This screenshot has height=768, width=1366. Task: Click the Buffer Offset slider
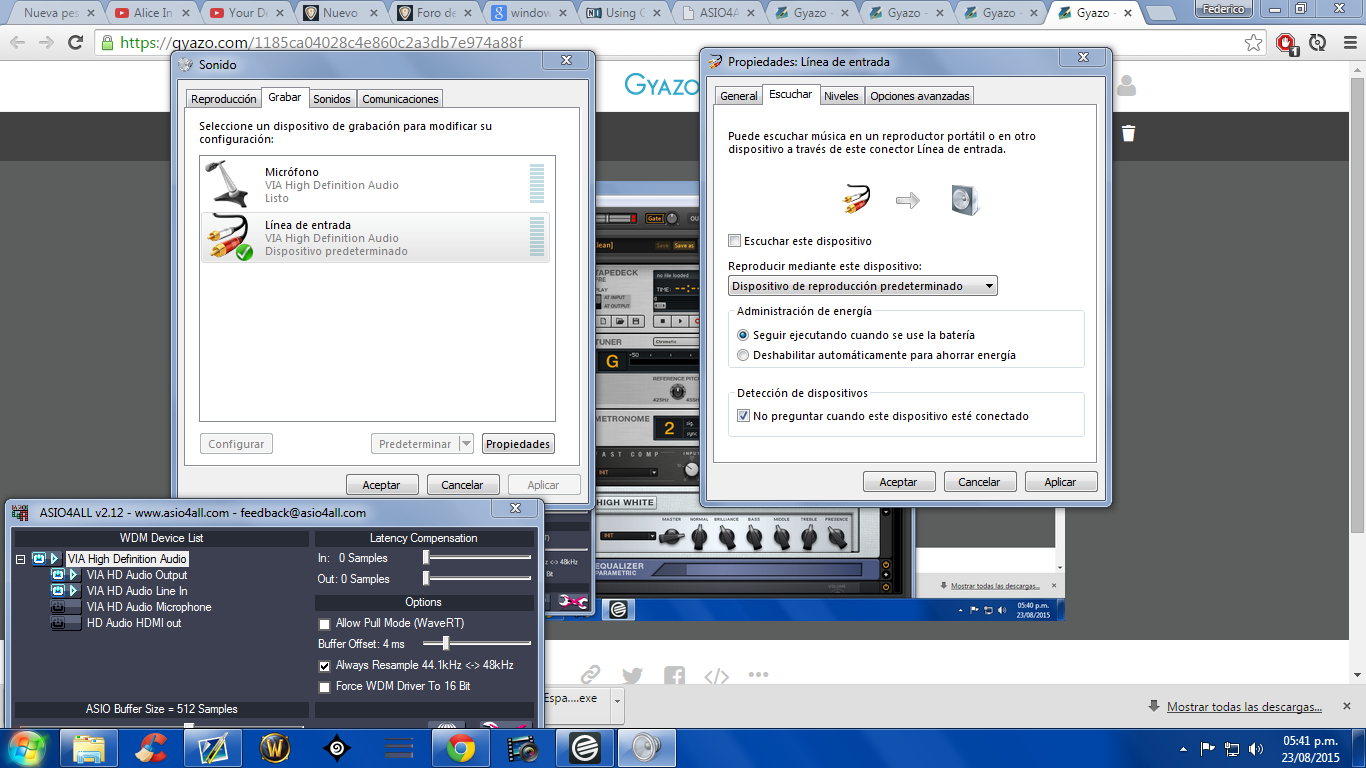coord(477,644)
